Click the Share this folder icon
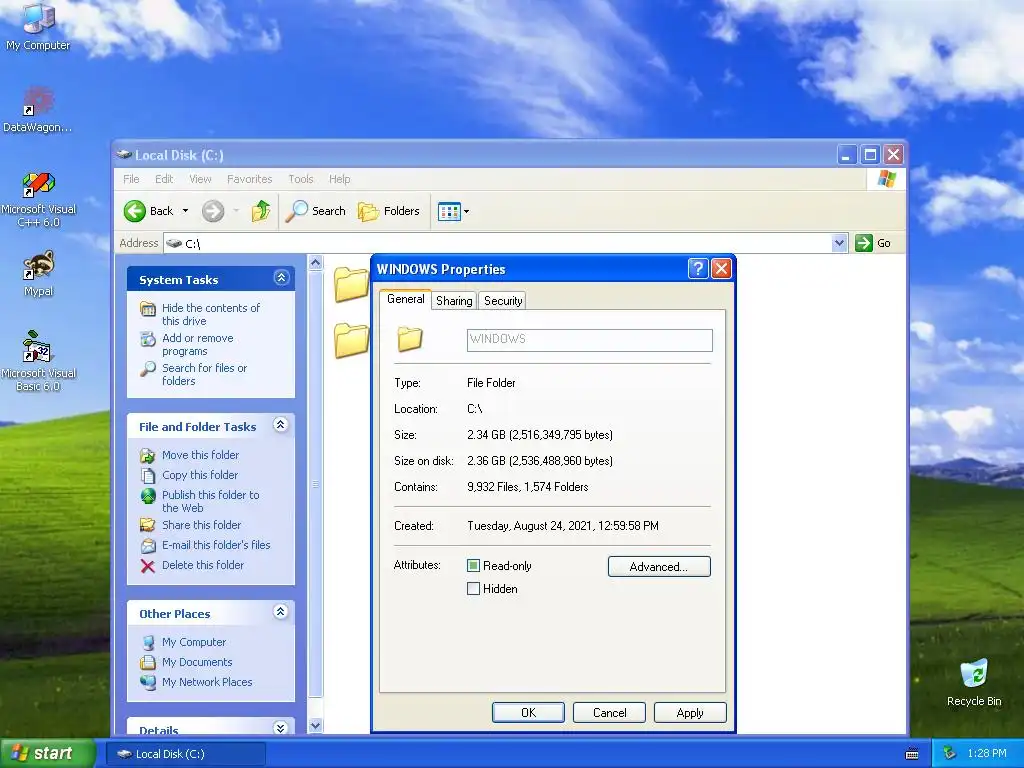Screen dimensions: 1024x768 [x=148, y=525]
